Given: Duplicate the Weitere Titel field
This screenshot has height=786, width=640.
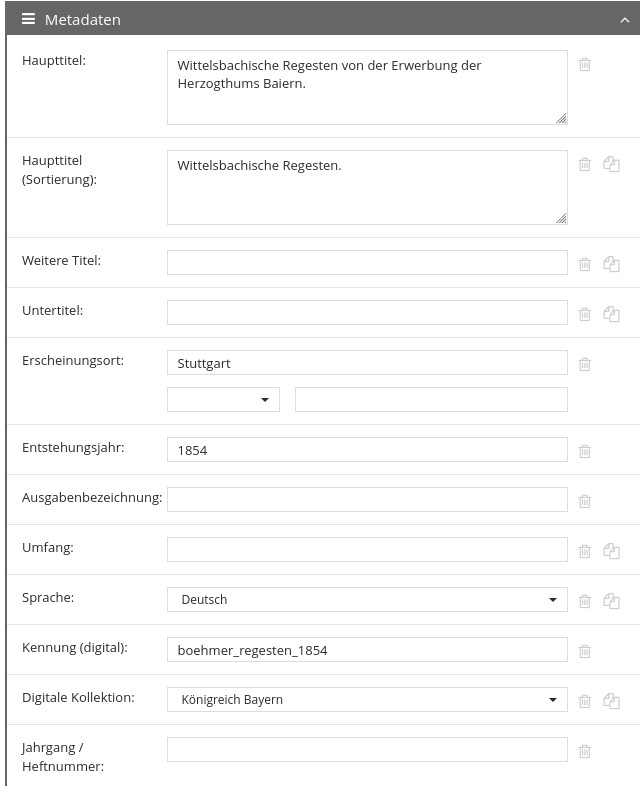Looking at the screenshot, I should click(x=611, y=264).
